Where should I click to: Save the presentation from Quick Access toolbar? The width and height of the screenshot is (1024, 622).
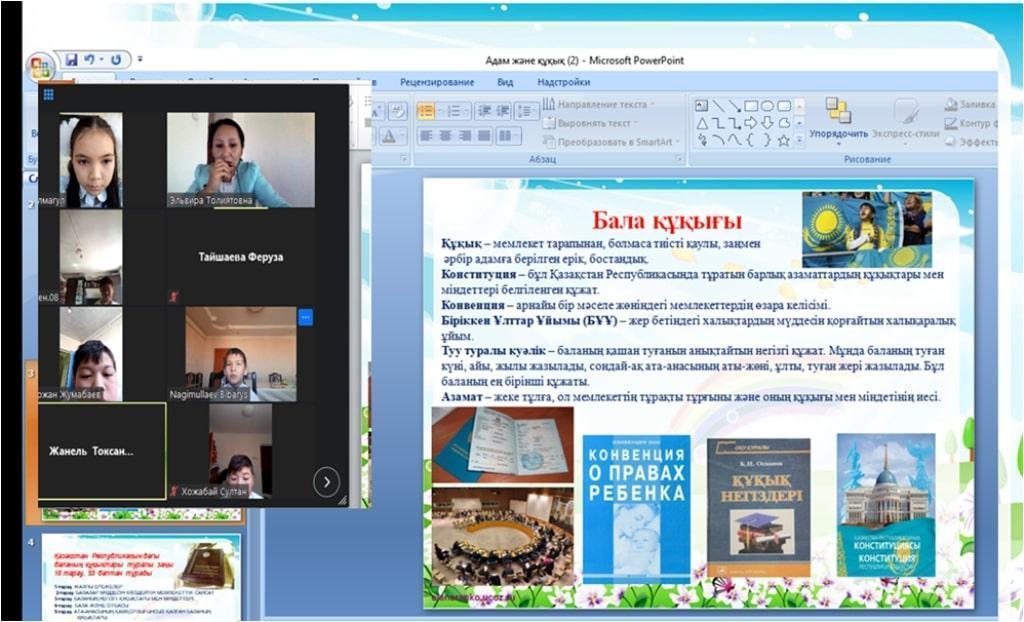coord(71,60)
